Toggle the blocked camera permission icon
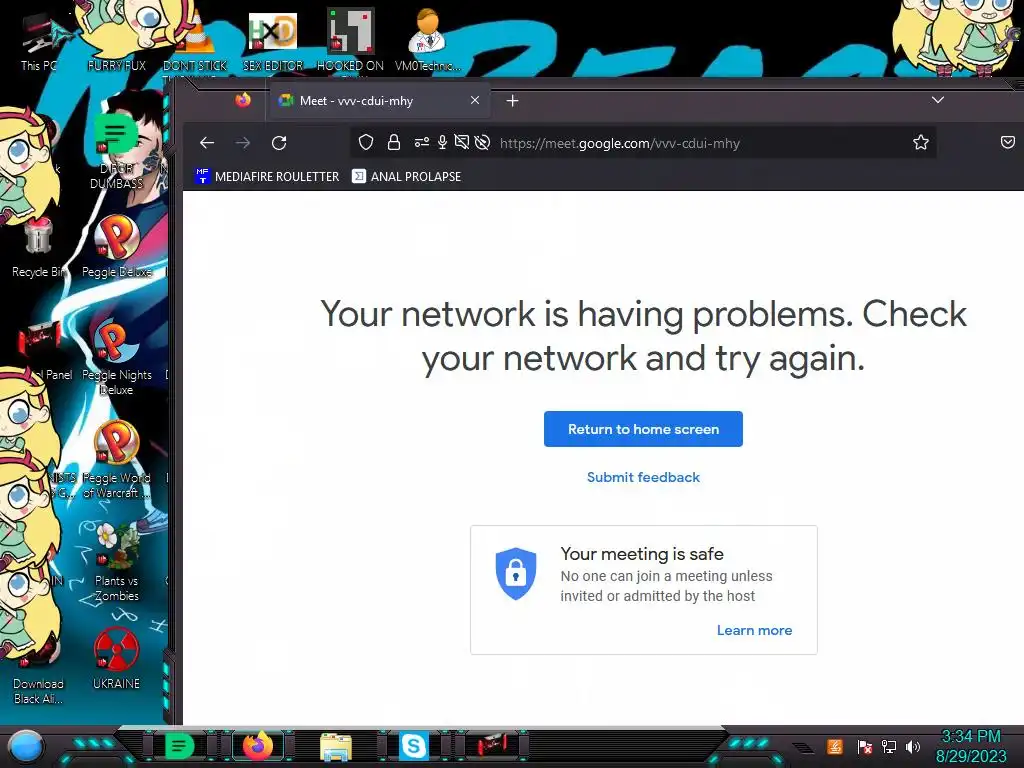This screenshot has height=768, width=1024. click(x=462, y=142)
